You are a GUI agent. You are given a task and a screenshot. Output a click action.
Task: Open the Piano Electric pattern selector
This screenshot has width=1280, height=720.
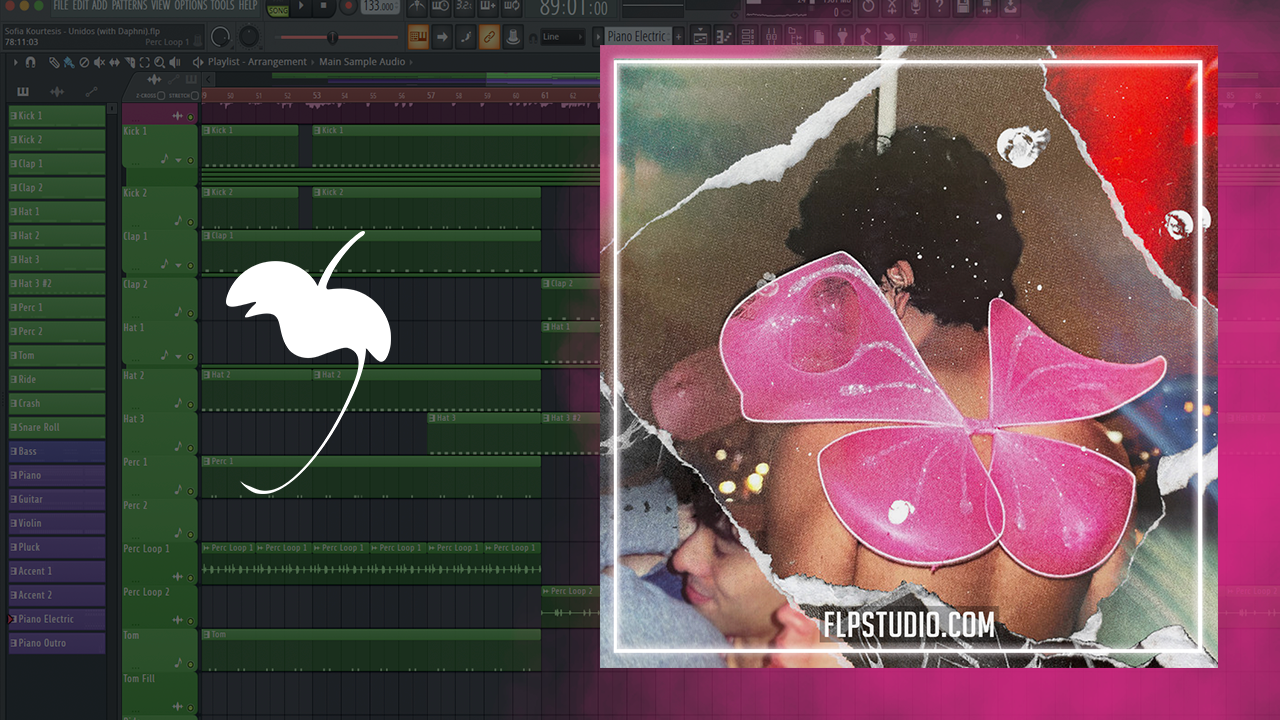636,37
